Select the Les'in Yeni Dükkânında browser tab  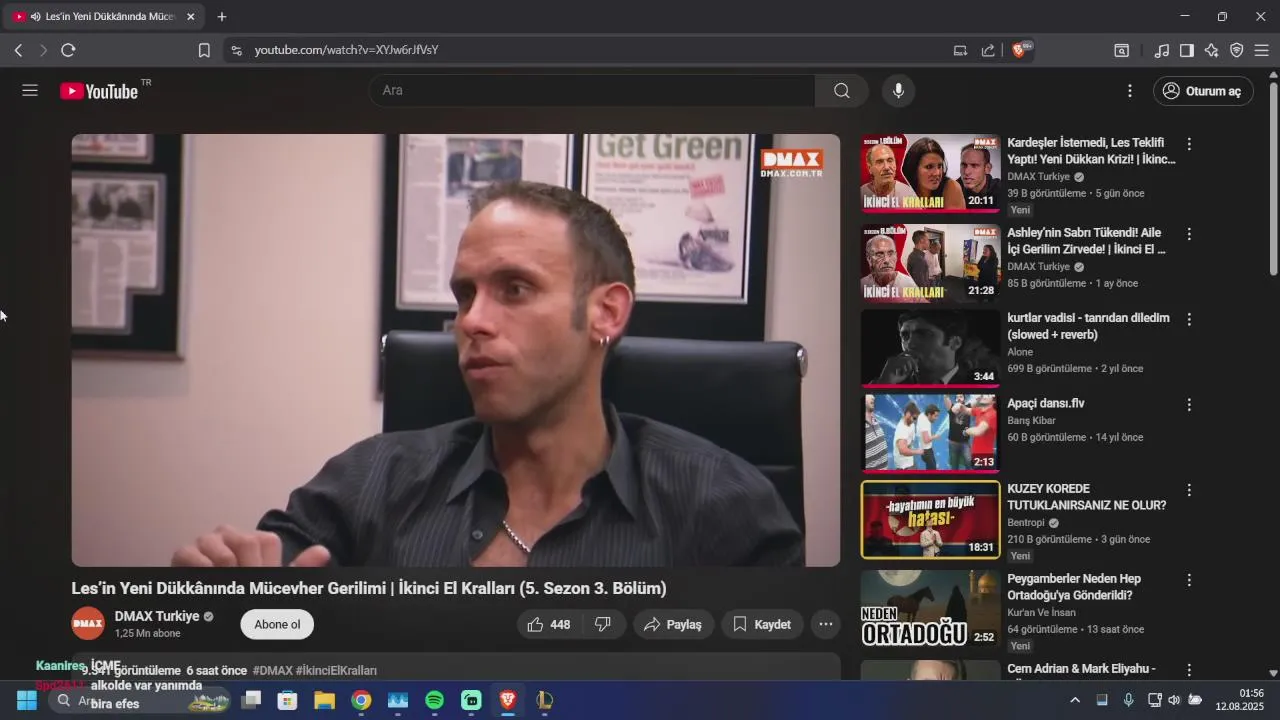click(103, 17)
